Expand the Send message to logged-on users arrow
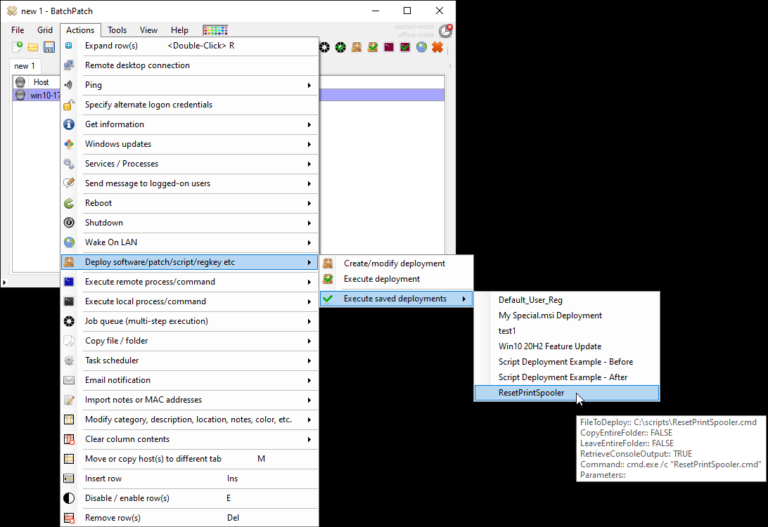 pyautogui.click(x=309, y=183)
